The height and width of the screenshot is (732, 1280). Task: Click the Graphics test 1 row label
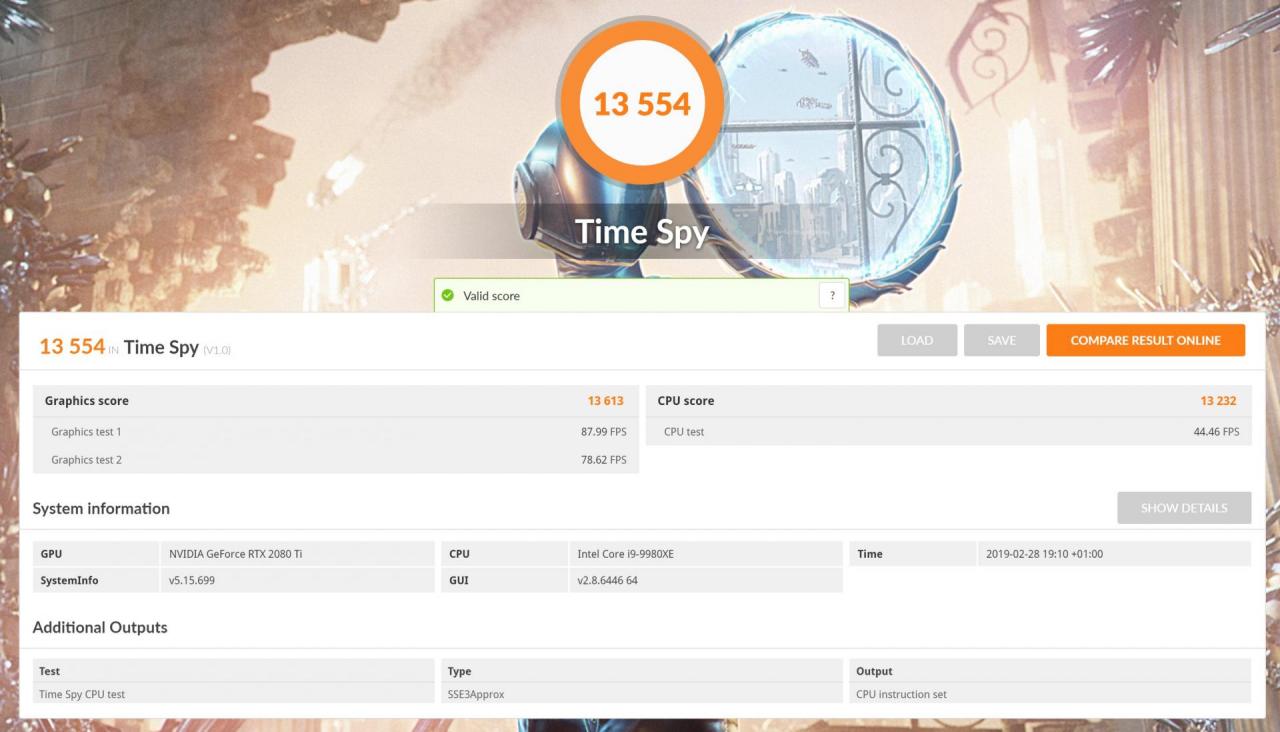pos(86,432)
